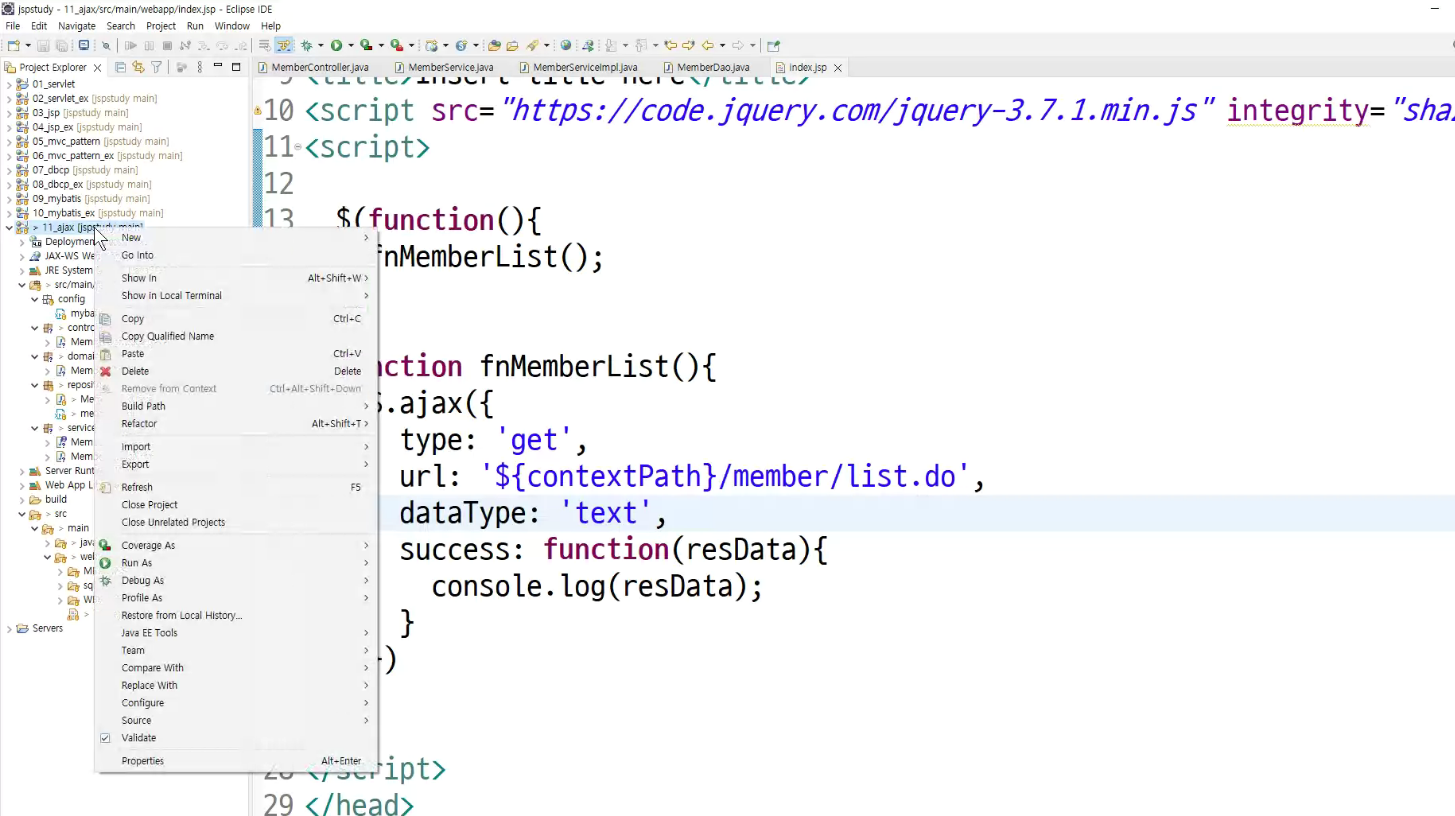Choose Copy Qualified Name in context menu

click(x=236, y=336)
